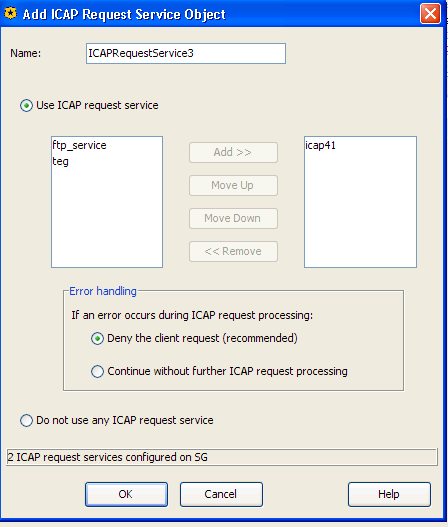448x527 pixels.
Task: Click the Move Up button
Action: coord(233,185)
